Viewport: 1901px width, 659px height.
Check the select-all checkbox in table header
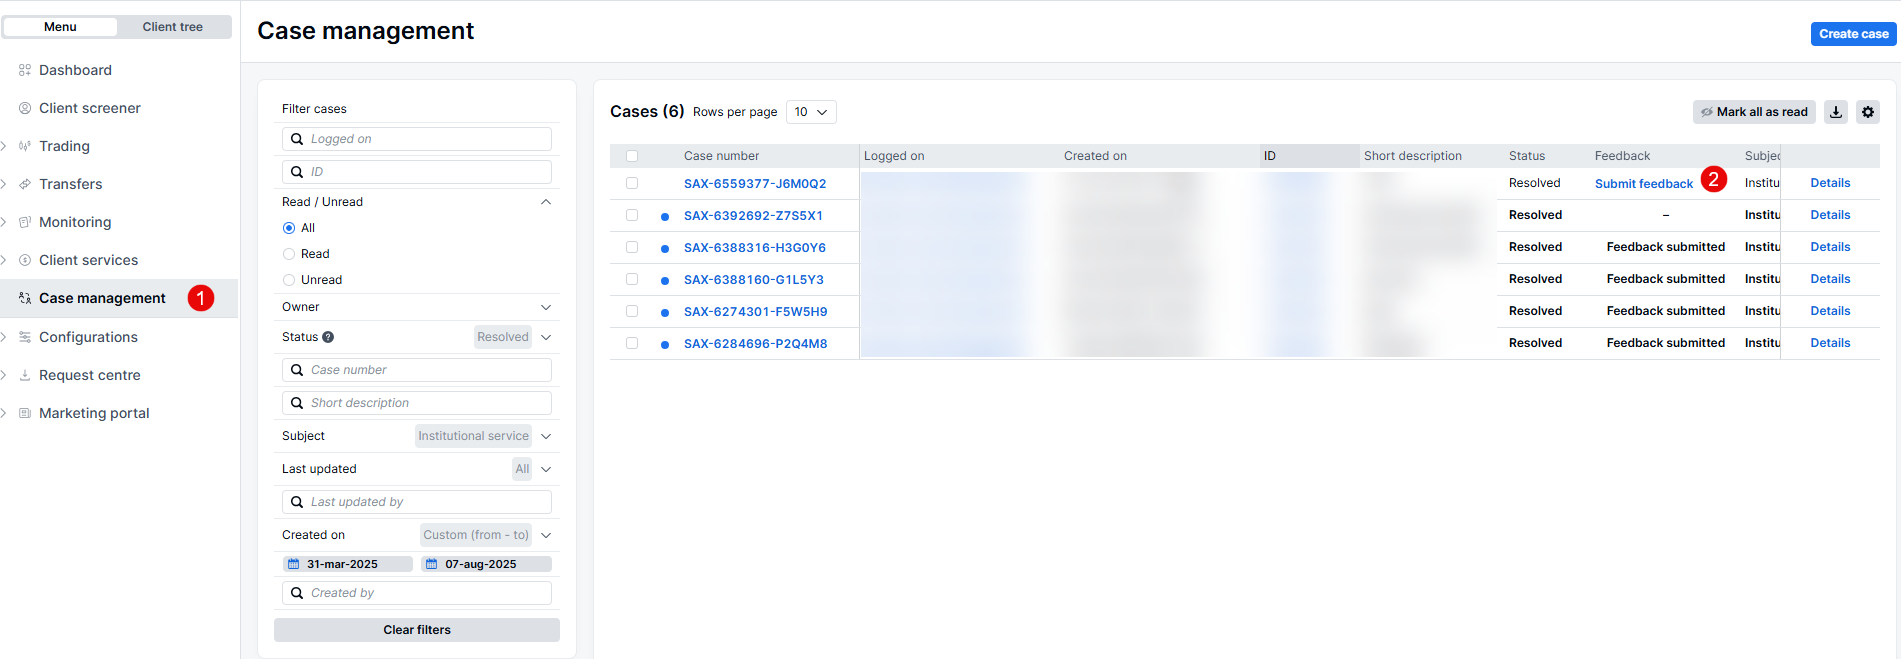632,156
